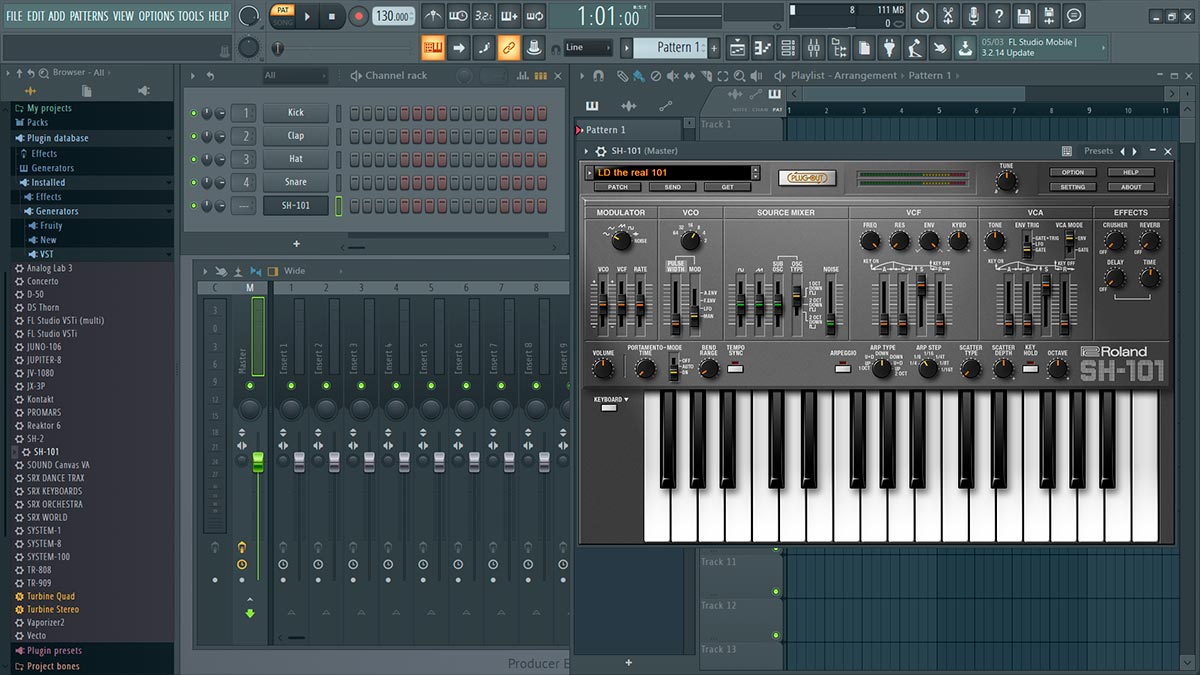Open the Playlist view icon

737,47
